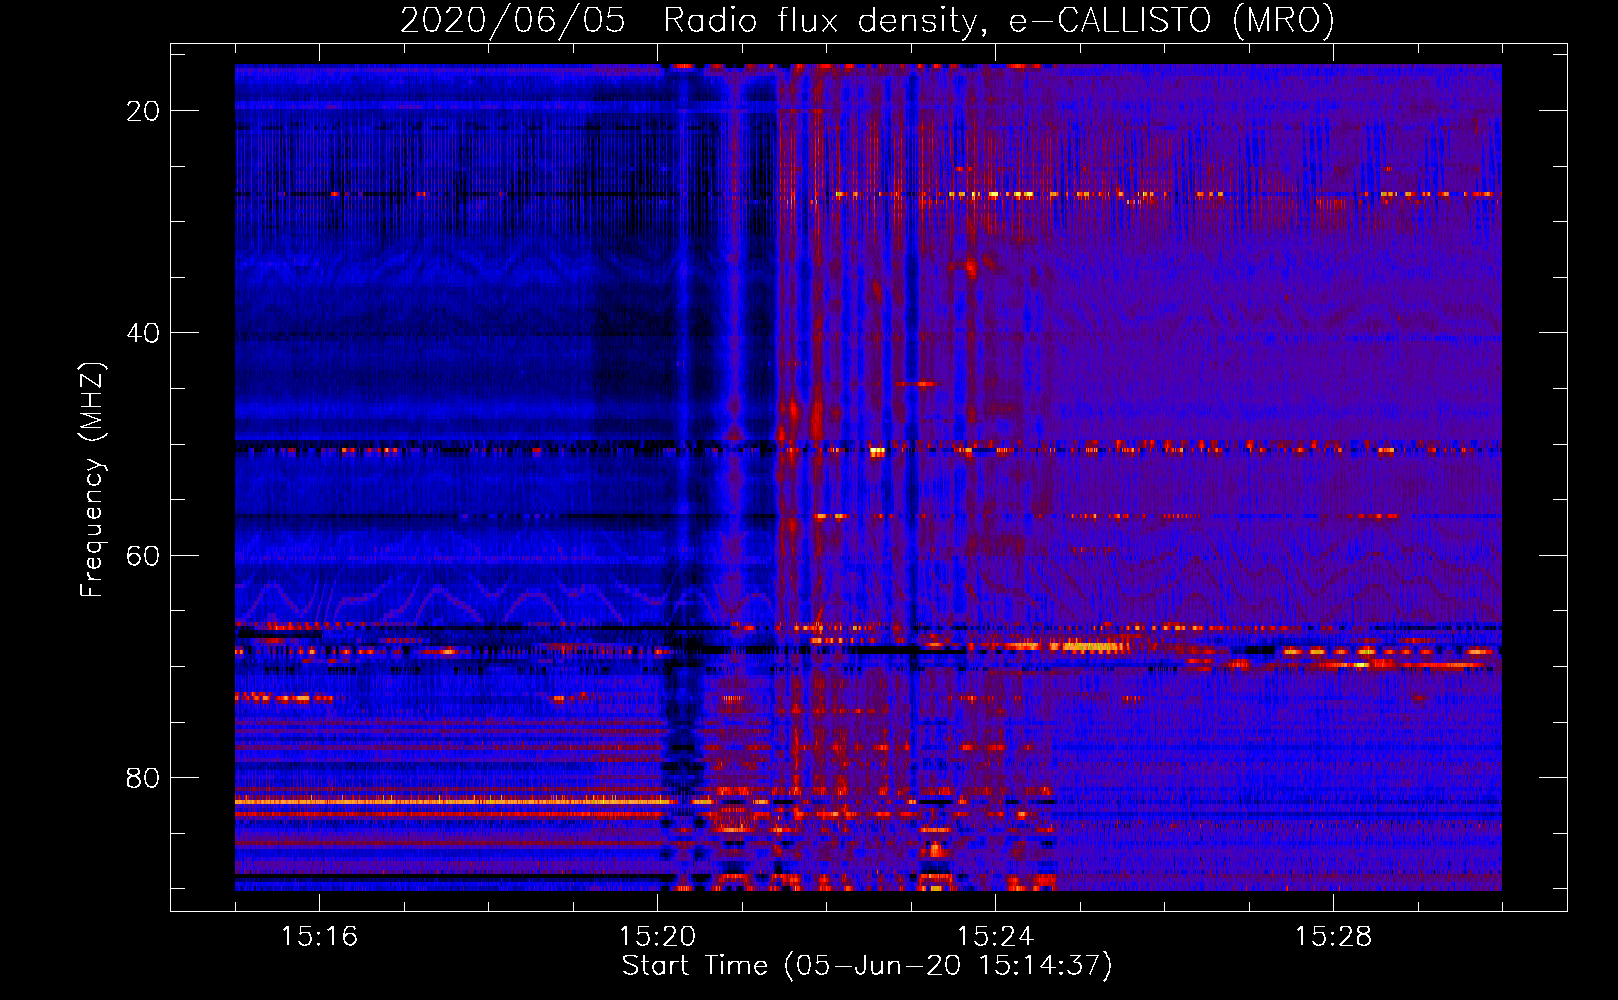Click the time tick label "15:28"
This screenshot has height=1000, width=1618.
[x=1334, y=936]
